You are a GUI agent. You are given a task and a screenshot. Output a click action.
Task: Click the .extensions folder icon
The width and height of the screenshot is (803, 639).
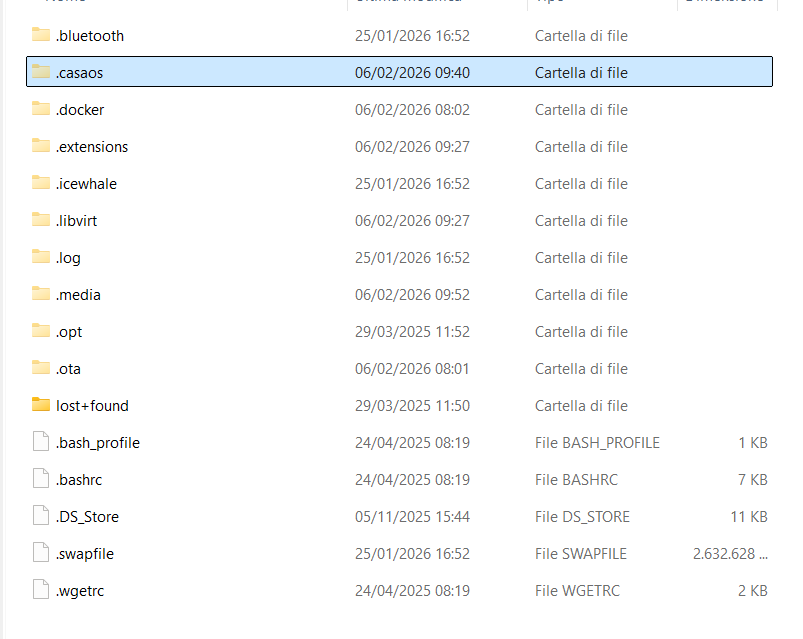(x=40, y=146)
